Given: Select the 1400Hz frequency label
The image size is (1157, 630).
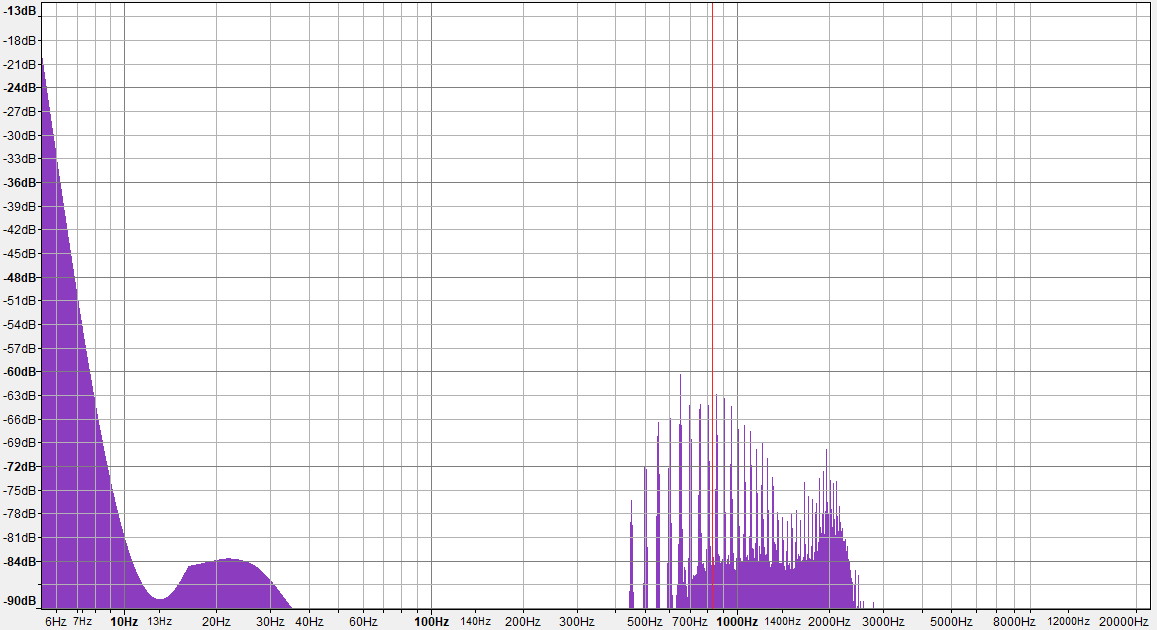Looking at the screenshot, I should pos(782,622).
